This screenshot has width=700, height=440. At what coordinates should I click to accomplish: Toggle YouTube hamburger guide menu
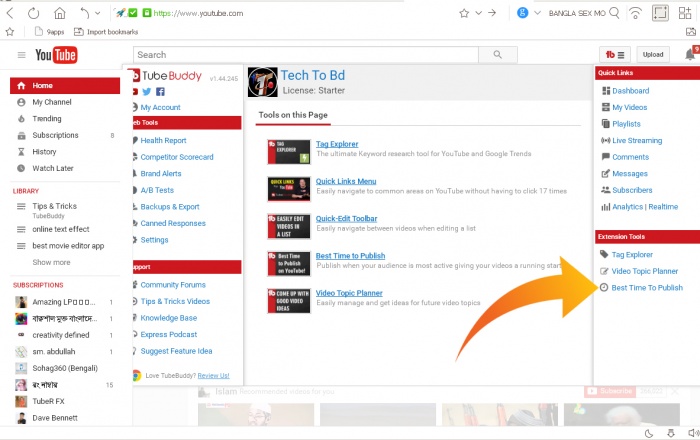(21, 55)
